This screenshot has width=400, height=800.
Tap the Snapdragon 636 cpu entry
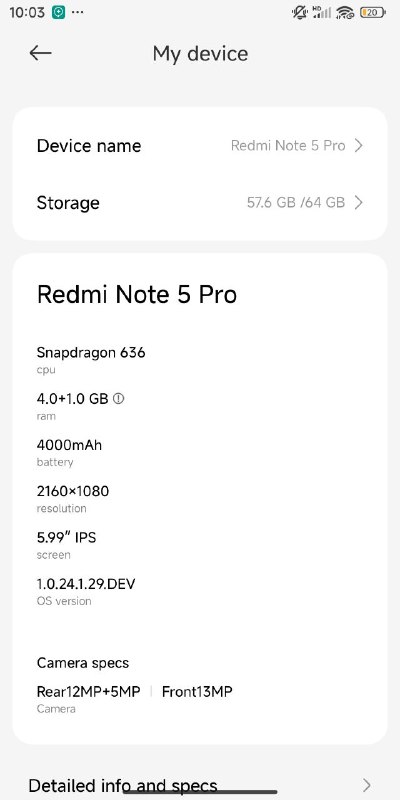(91, 353)
